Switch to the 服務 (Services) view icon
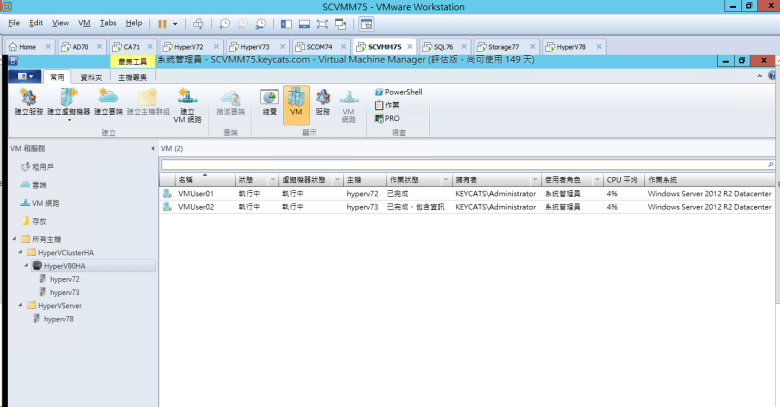The width and height of the screenshot is (780, 407). (323, 103)
